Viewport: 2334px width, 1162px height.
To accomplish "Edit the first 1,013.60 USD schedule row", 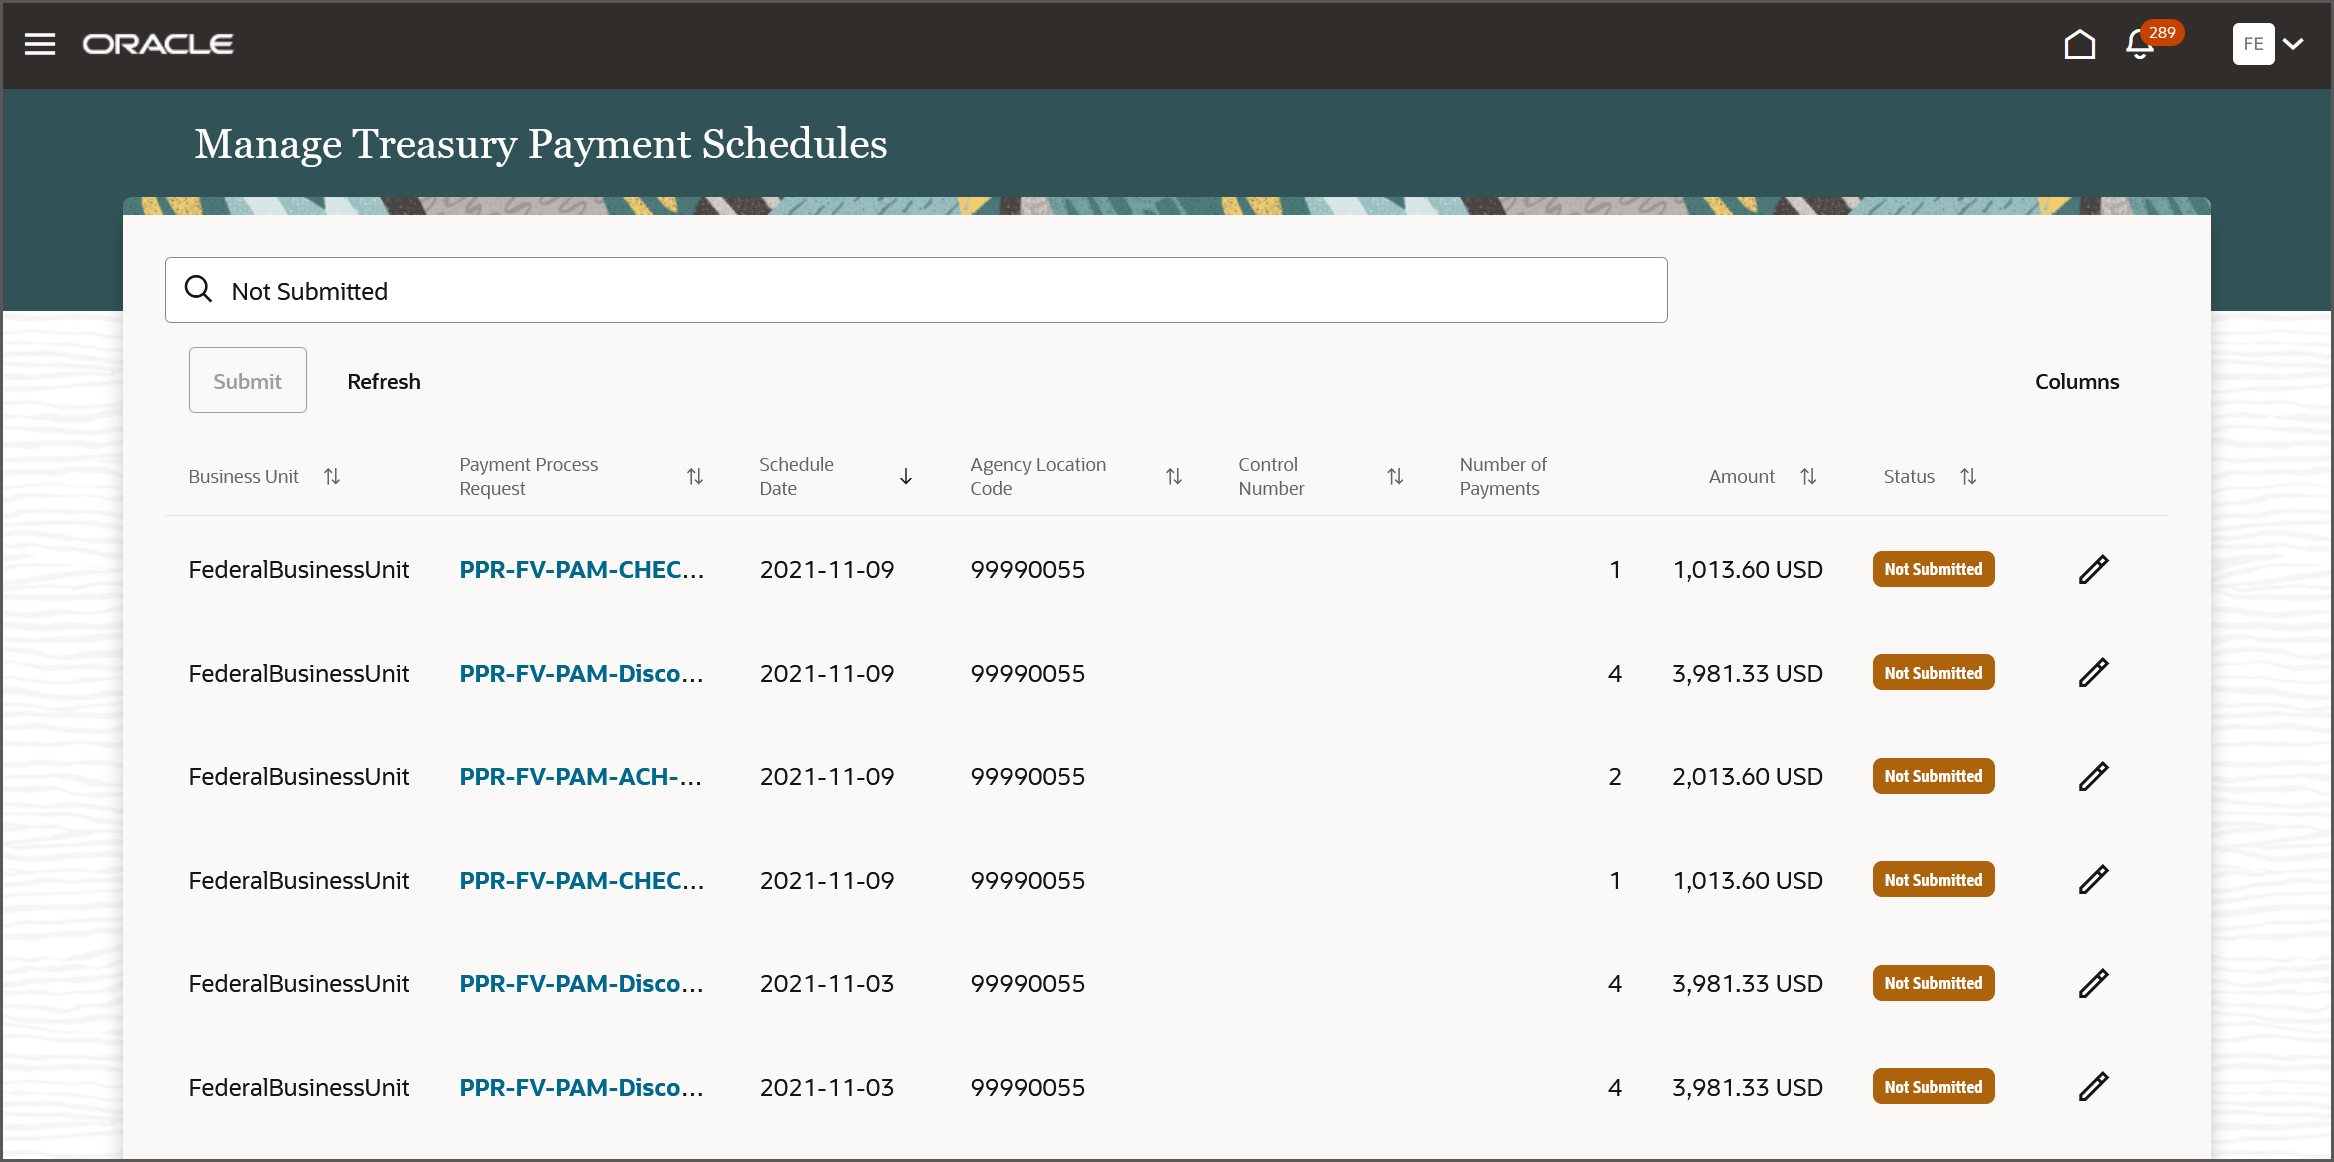I will (x=2093, y=570).
